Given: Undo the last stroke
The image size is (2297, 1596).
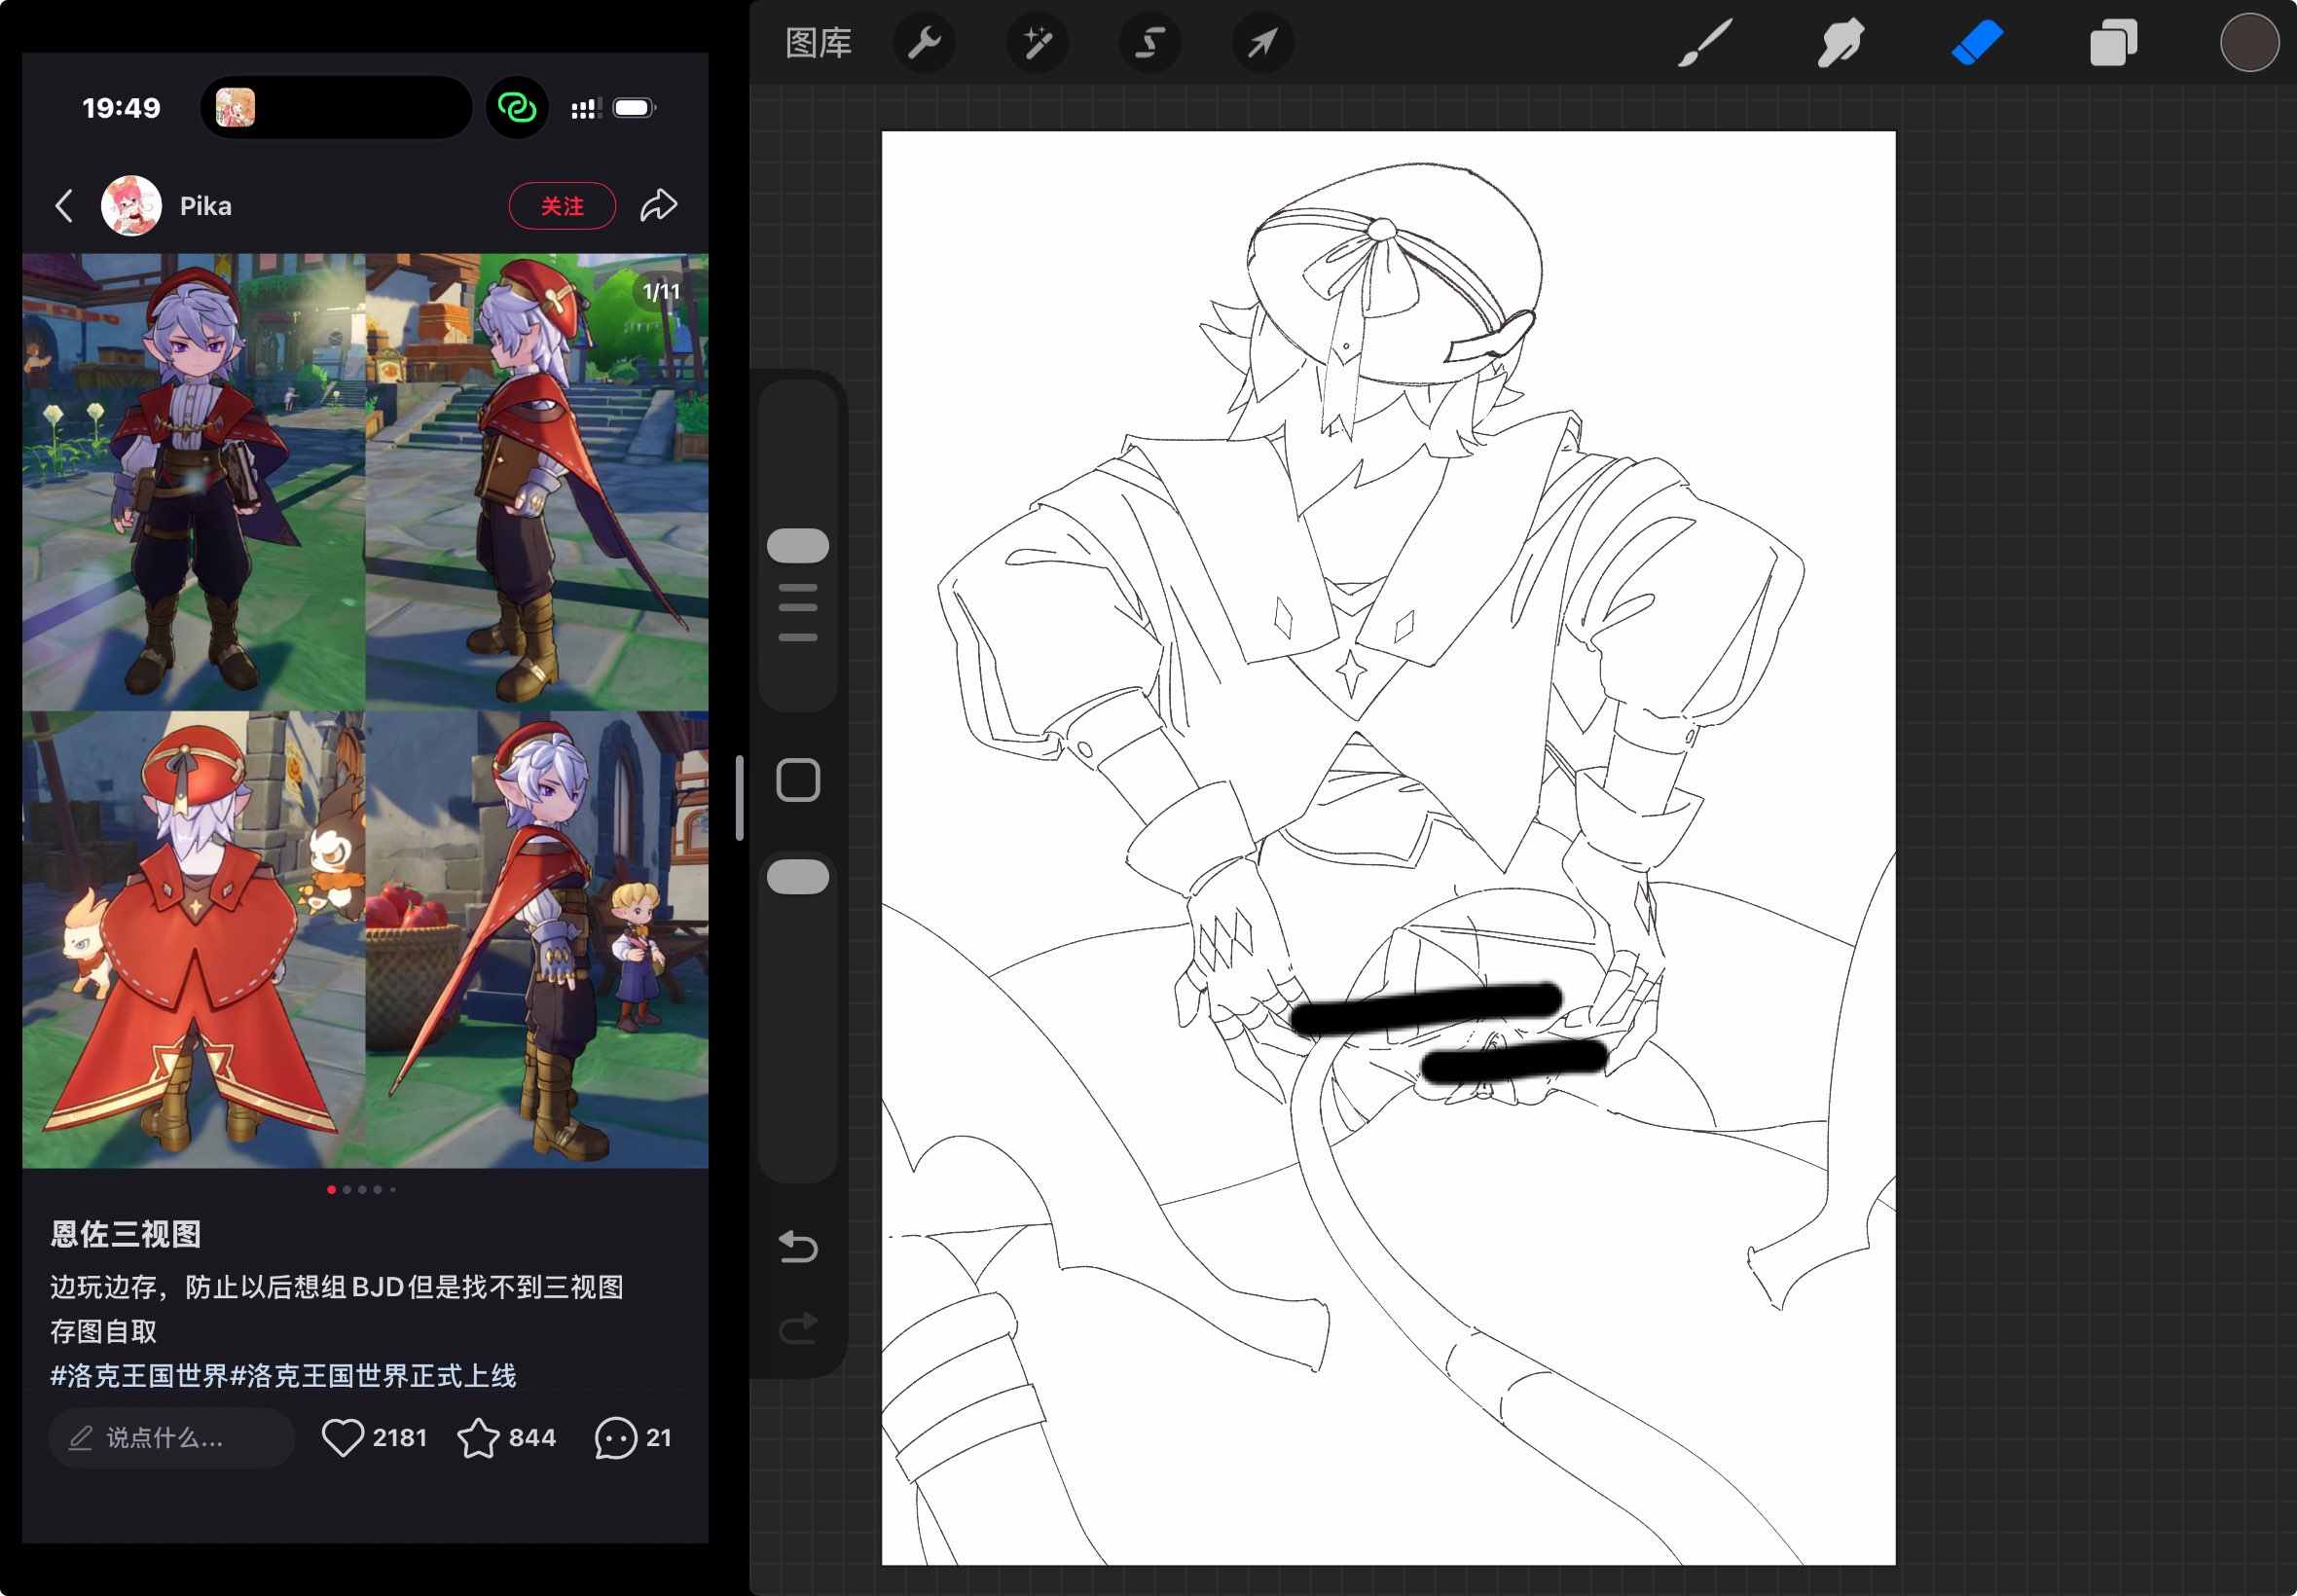Looking at the screenshot, I should [x=797, y=1246].
